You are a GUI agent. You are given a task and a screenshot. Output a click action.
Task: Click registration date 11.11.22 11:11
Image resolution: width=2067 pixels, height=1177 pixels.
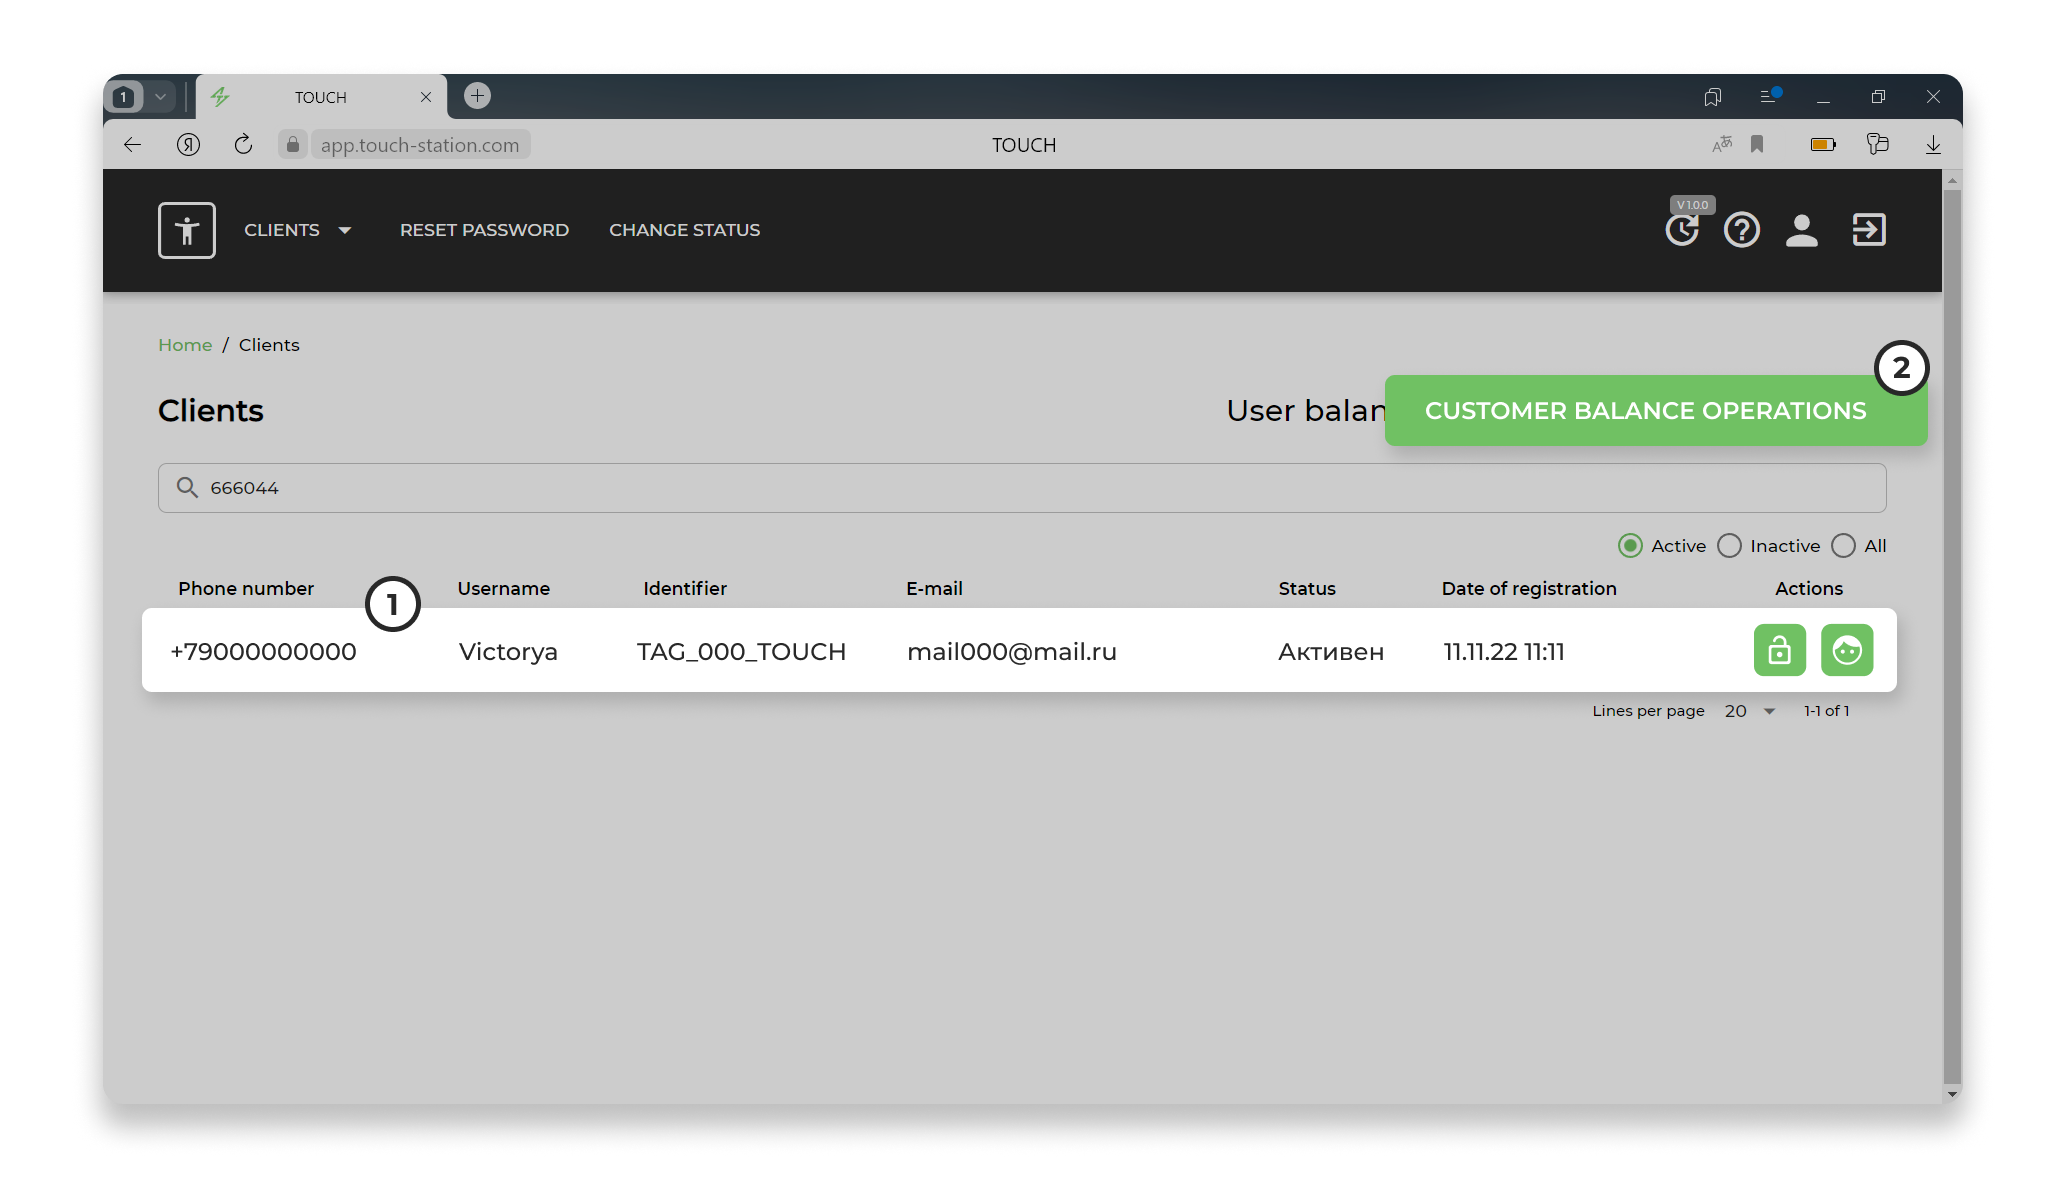point(1503,652)
